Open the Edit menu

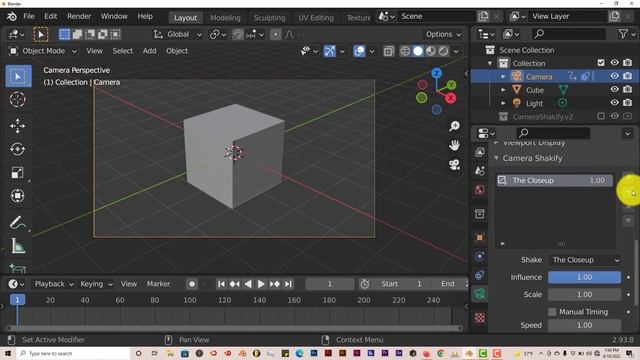(51, 16)
